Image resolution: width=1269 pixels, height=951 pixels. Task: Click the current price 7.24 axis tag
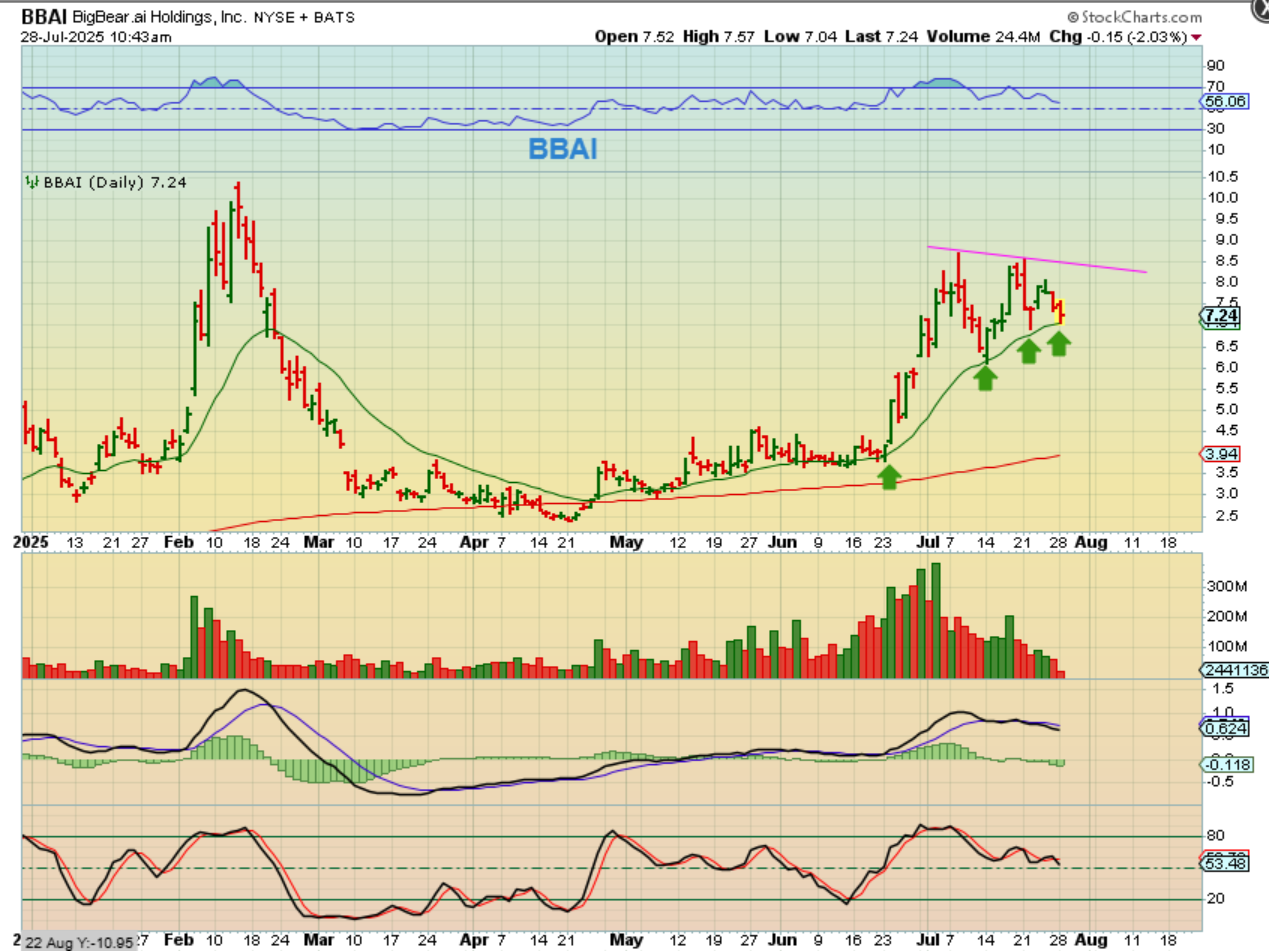click(1221, 317)
